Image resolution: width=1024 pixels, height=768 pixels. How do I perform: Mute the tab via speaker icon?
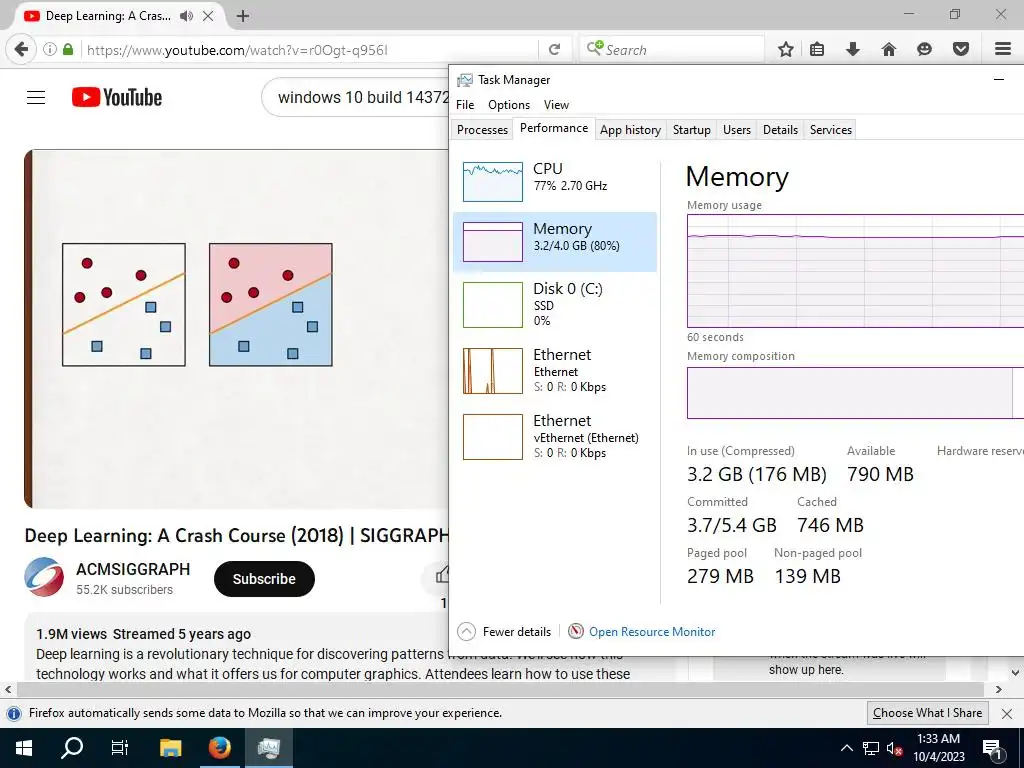[186, 16]
